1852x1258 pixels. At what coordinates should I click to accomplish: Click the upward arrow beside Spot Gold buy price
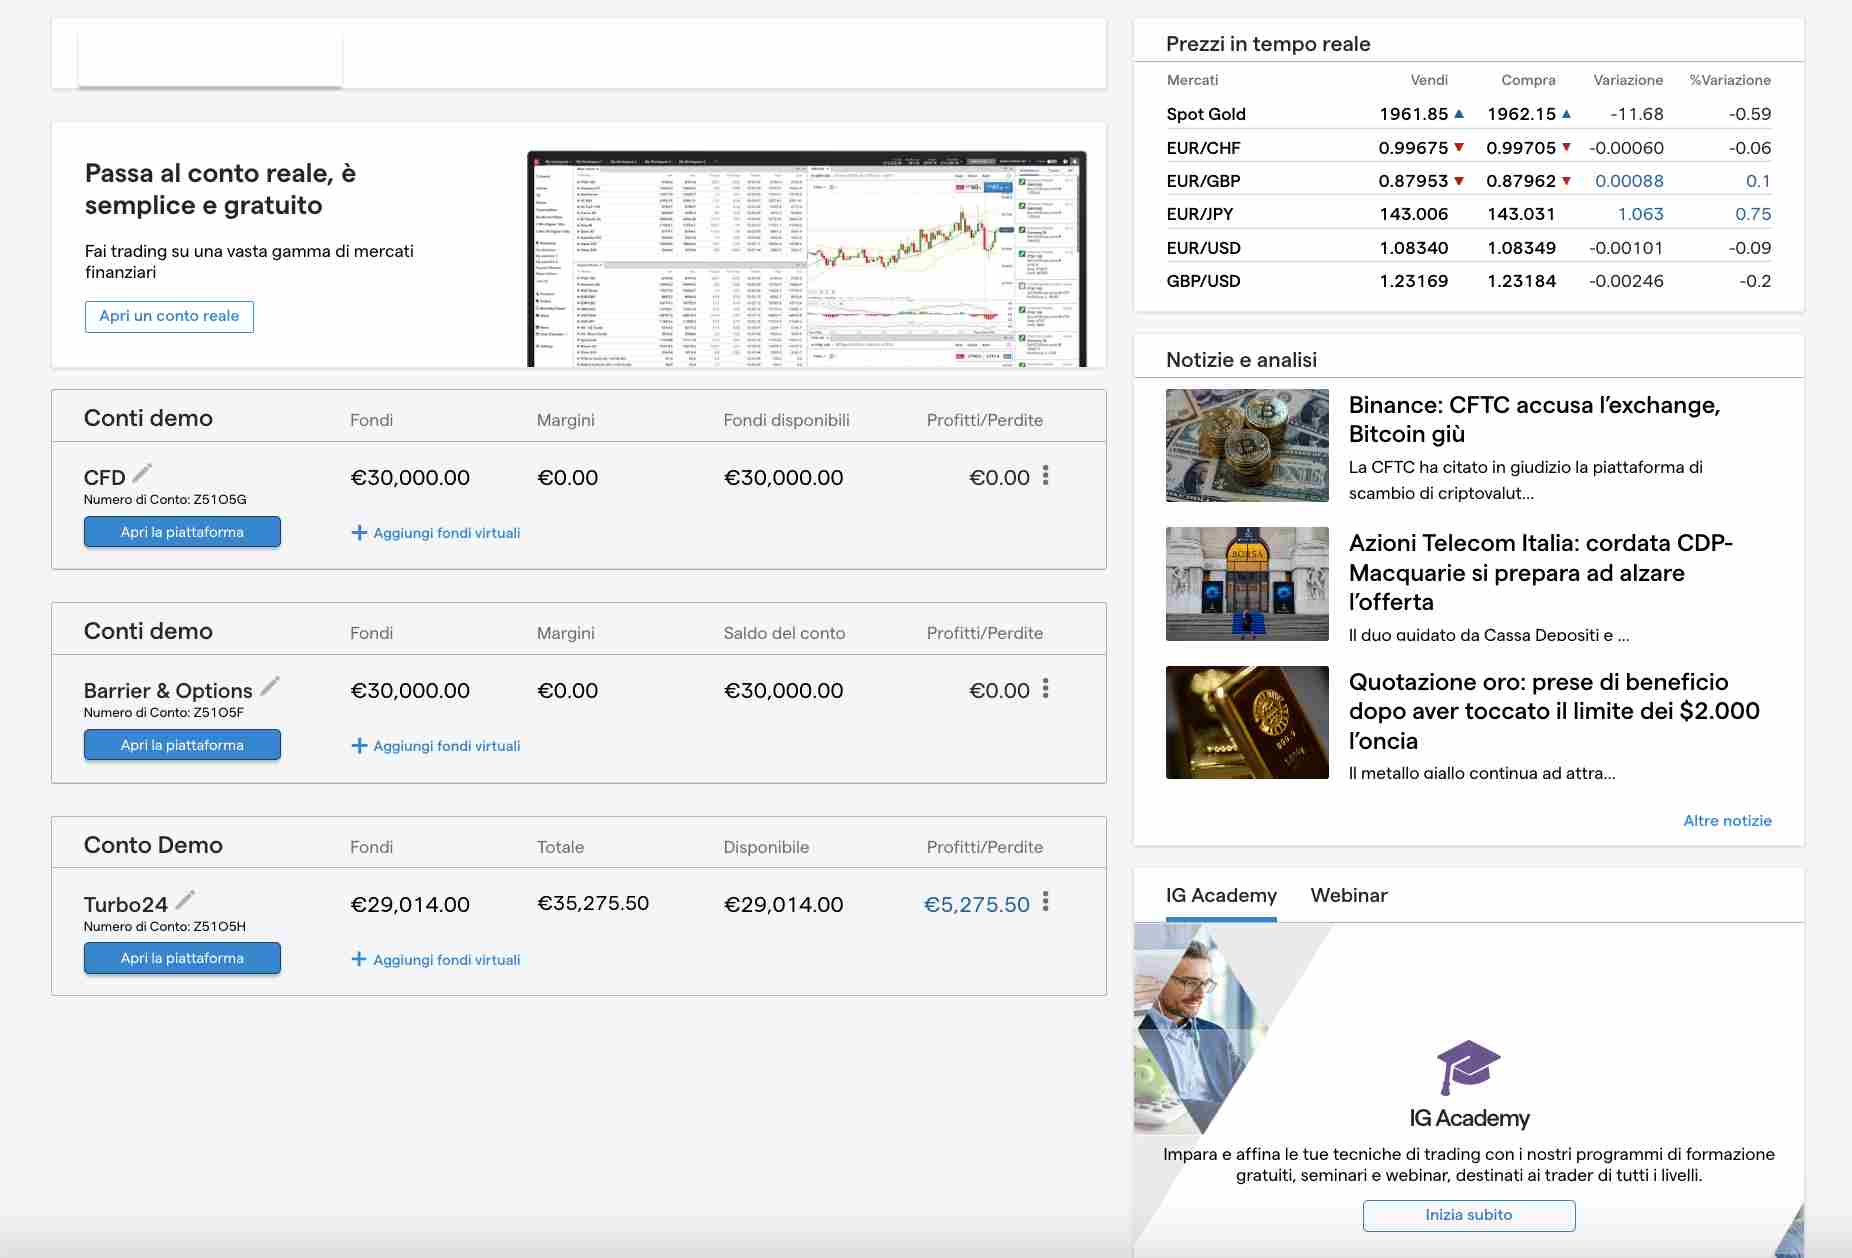(x=1566, y=113)
